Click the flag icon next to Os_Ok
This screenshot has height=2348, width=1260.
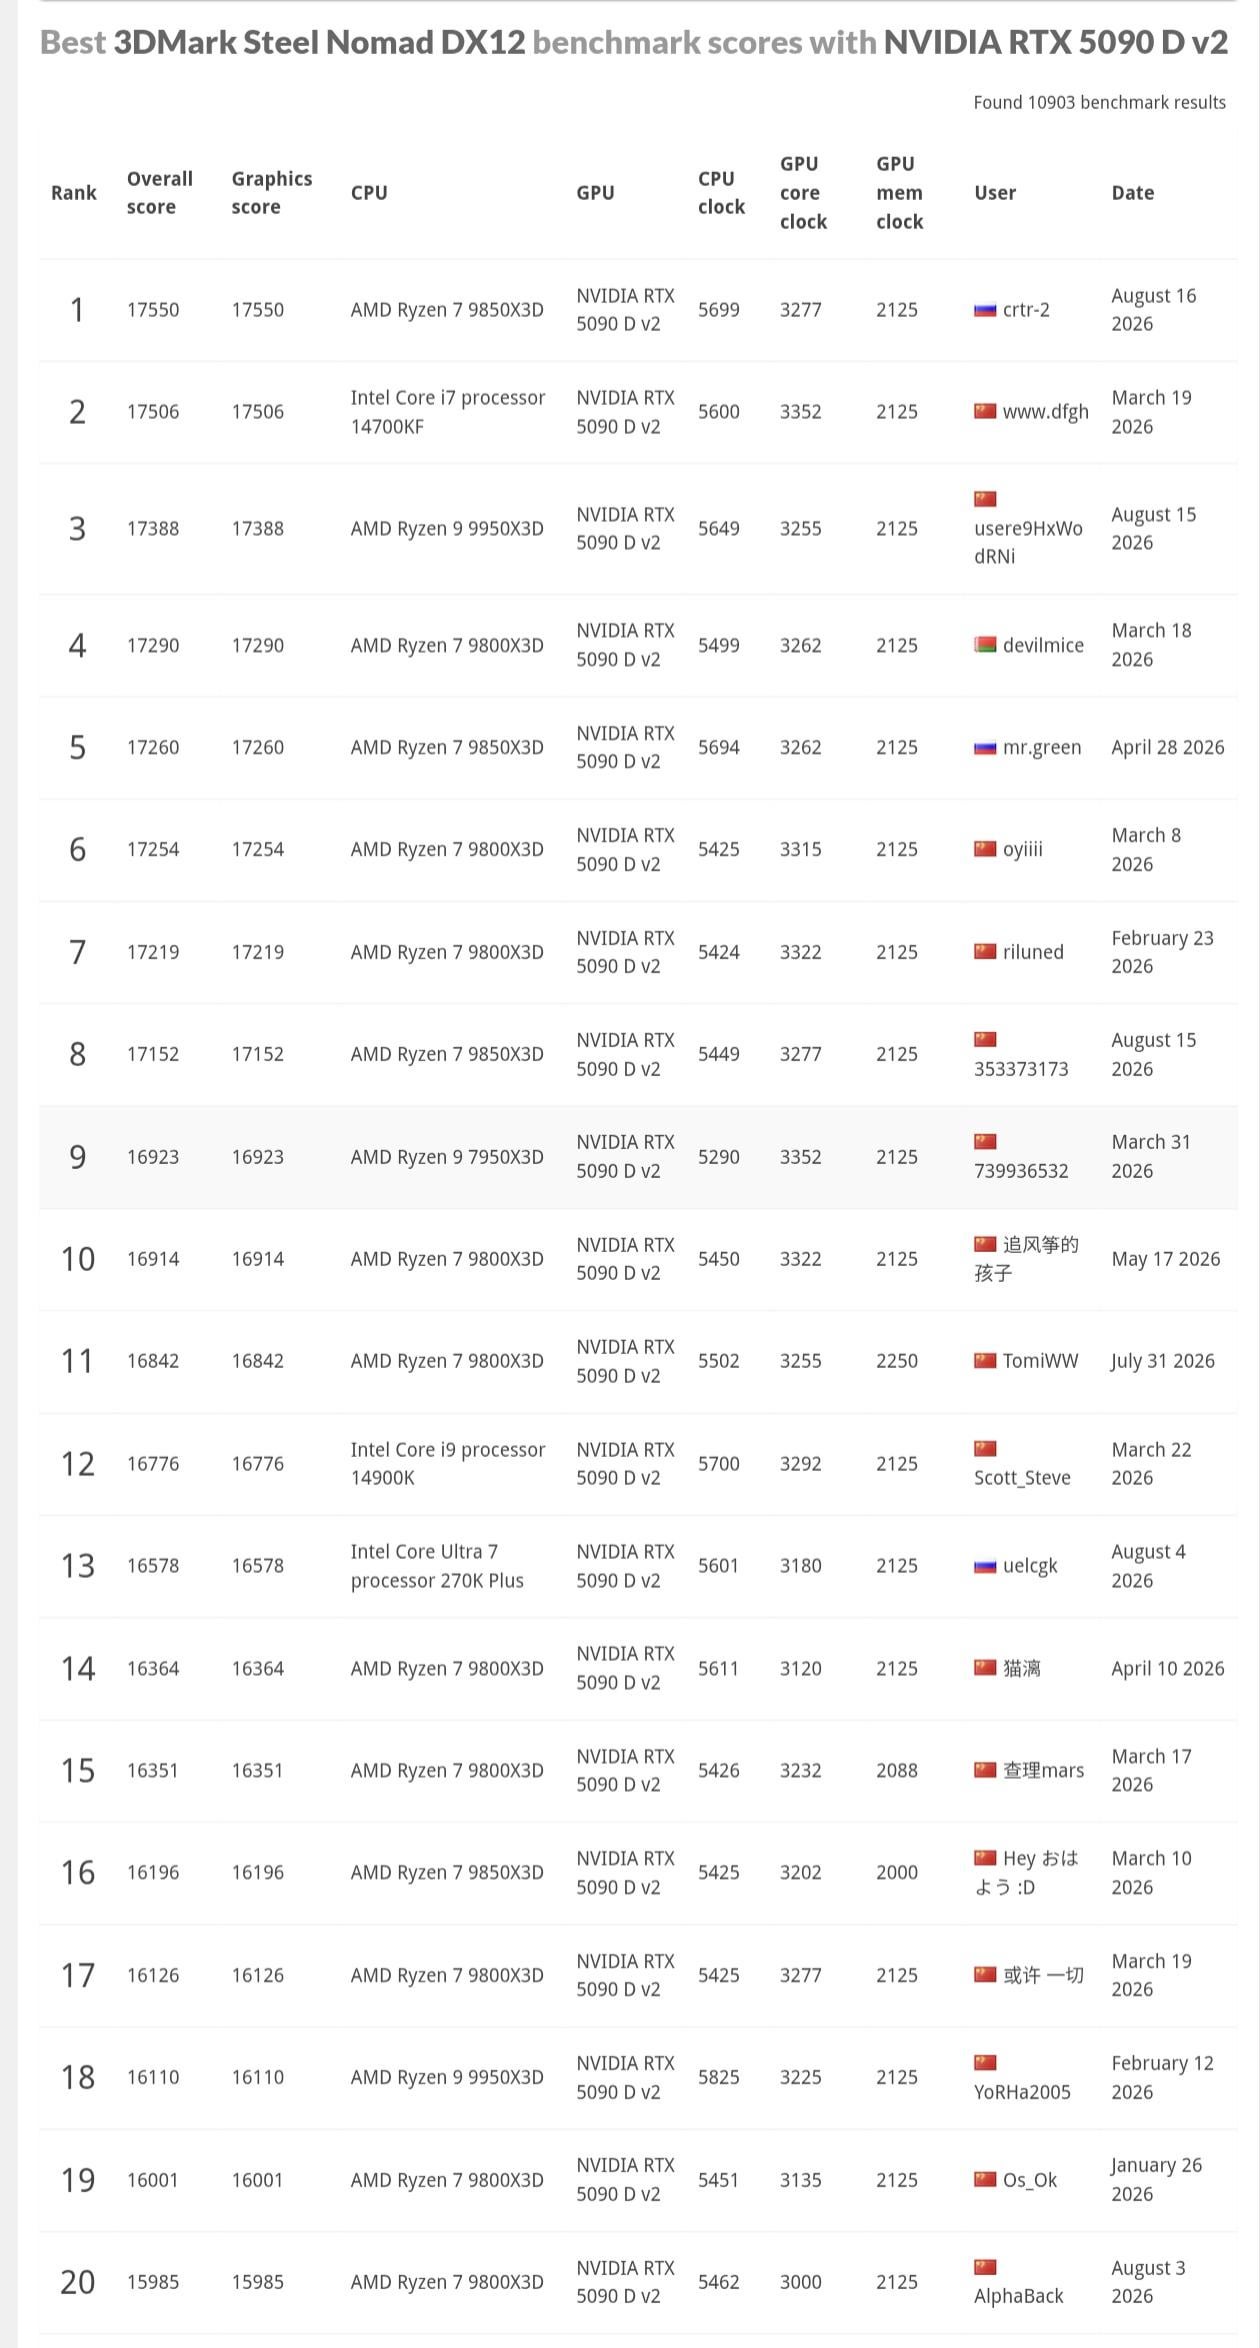985,2180
